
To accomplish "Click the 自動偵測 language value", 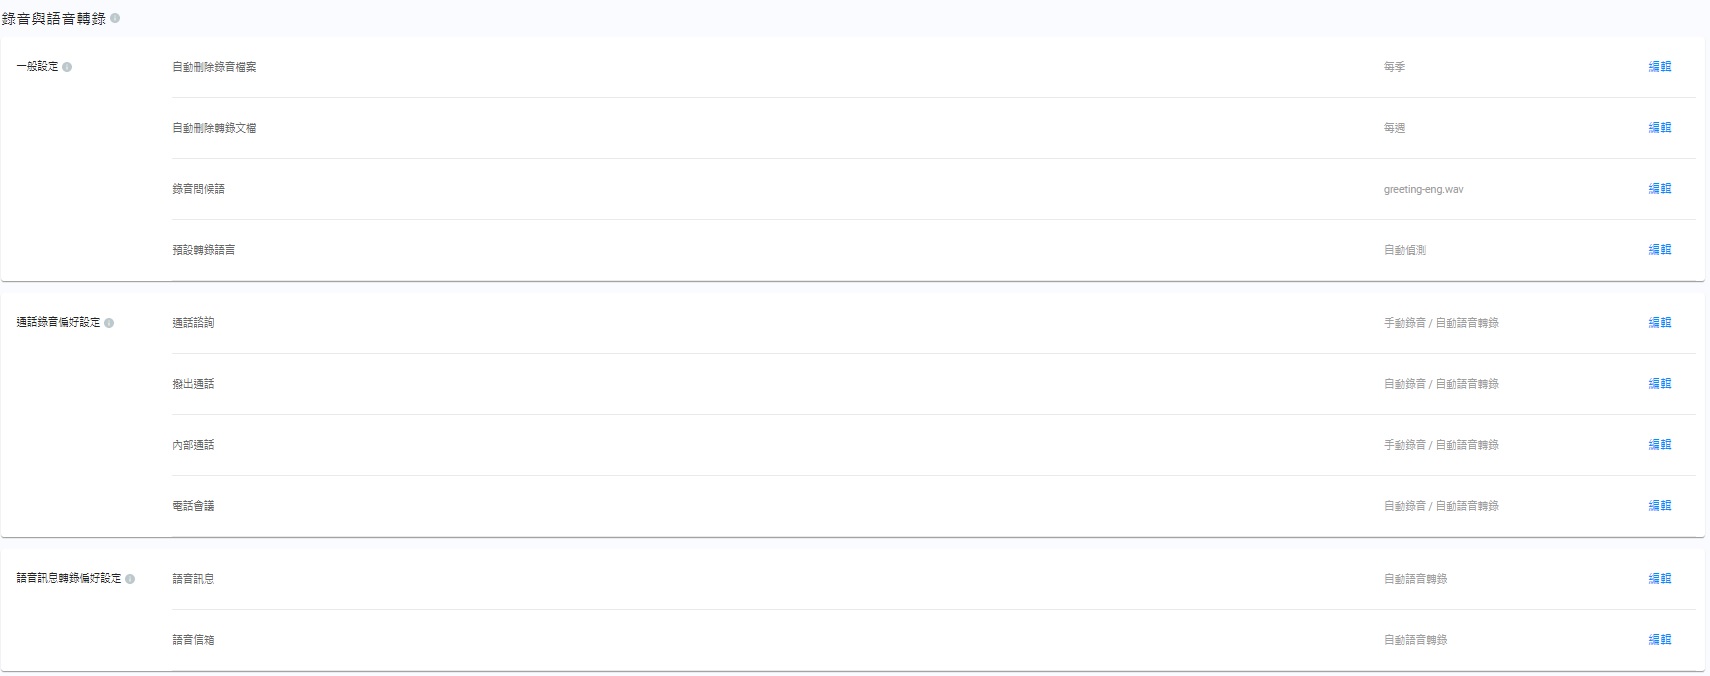I will coord(1404,250).
